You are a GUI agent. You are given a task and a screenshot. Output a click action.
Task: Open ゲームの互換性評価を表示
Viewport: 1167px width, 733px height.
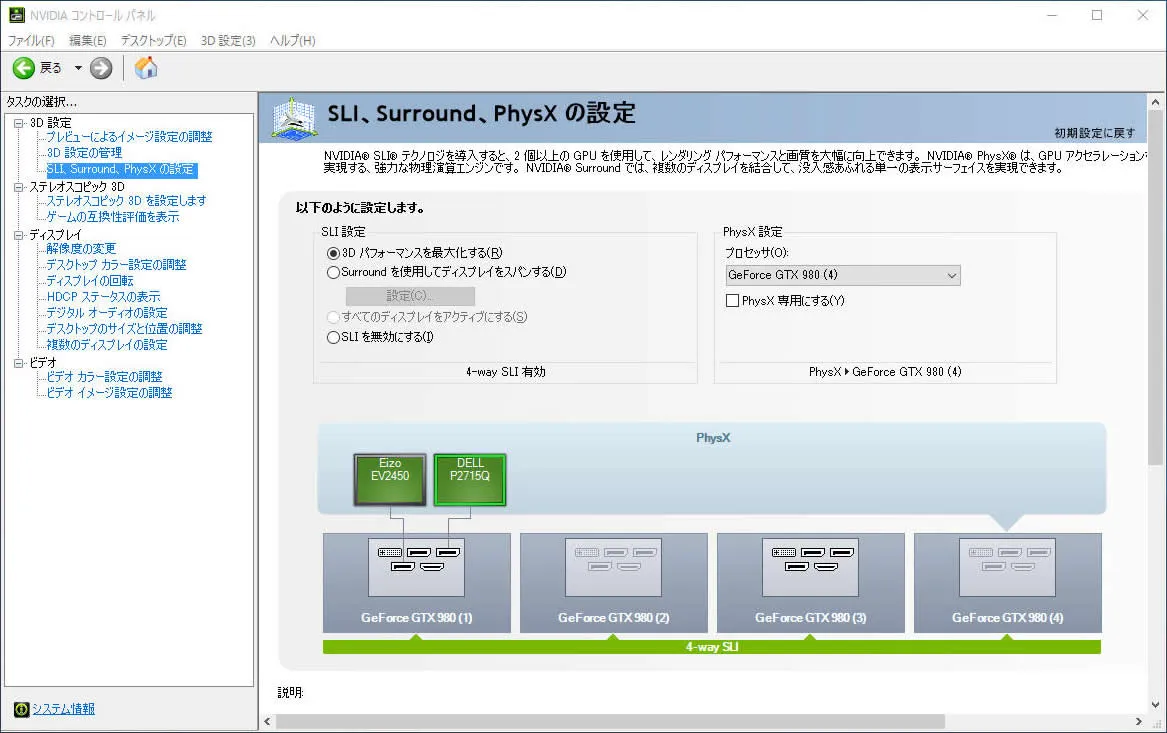pyautogui.click(x=112, y=217)
